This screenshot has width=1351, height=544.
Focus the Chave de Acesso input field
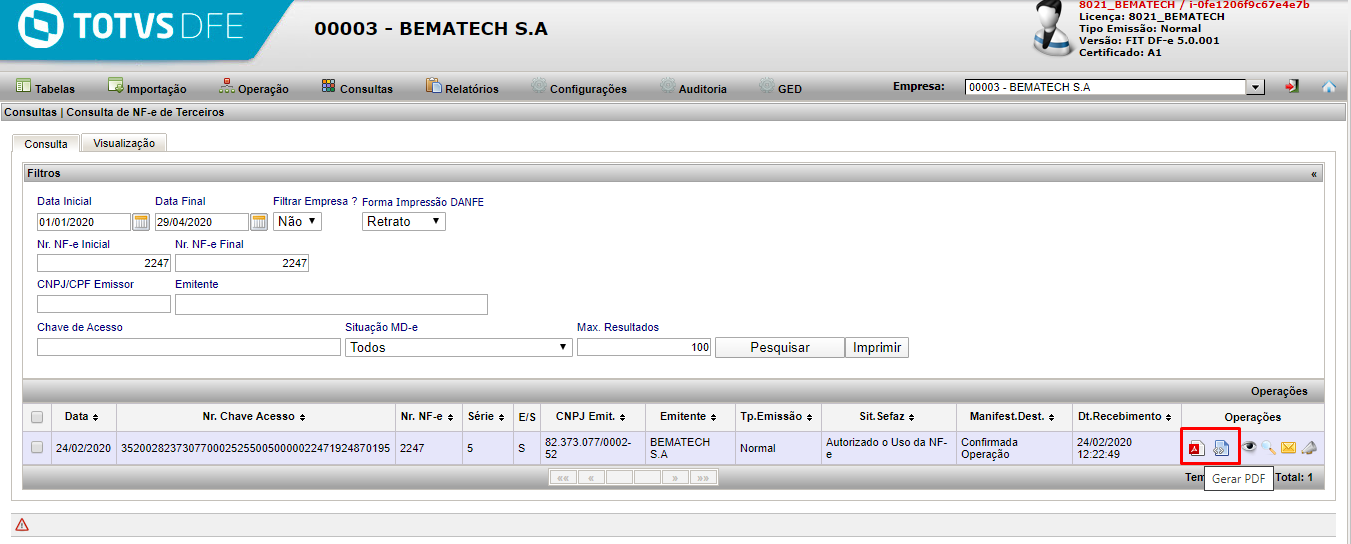pos(189,347)
